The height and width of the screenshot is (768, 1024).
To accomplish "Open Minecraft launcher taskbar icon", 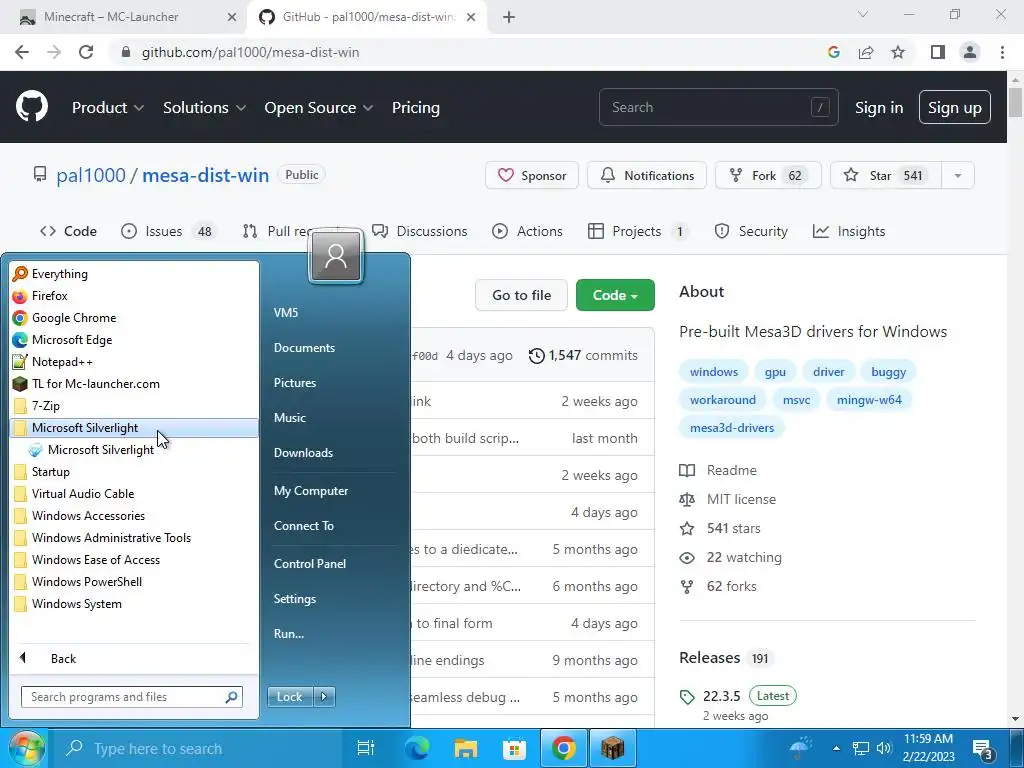I will pos(613,748).
